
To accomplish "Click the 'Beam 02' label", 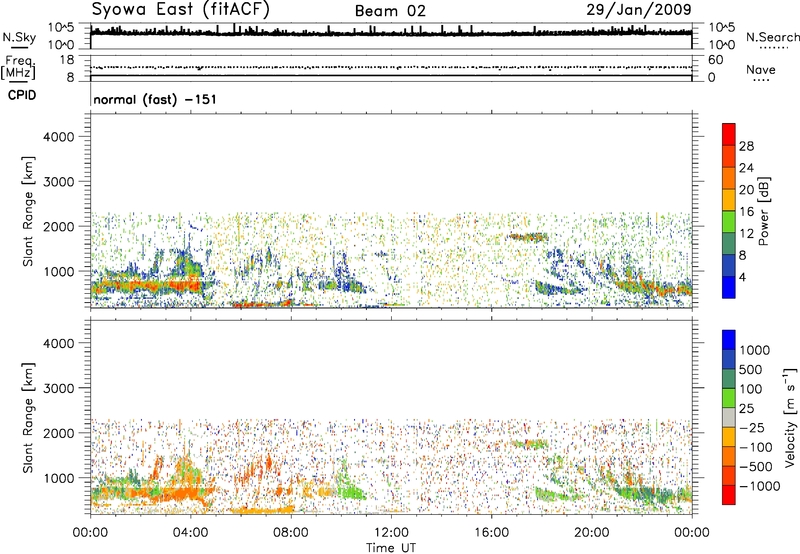I will (x=390, y=11).
